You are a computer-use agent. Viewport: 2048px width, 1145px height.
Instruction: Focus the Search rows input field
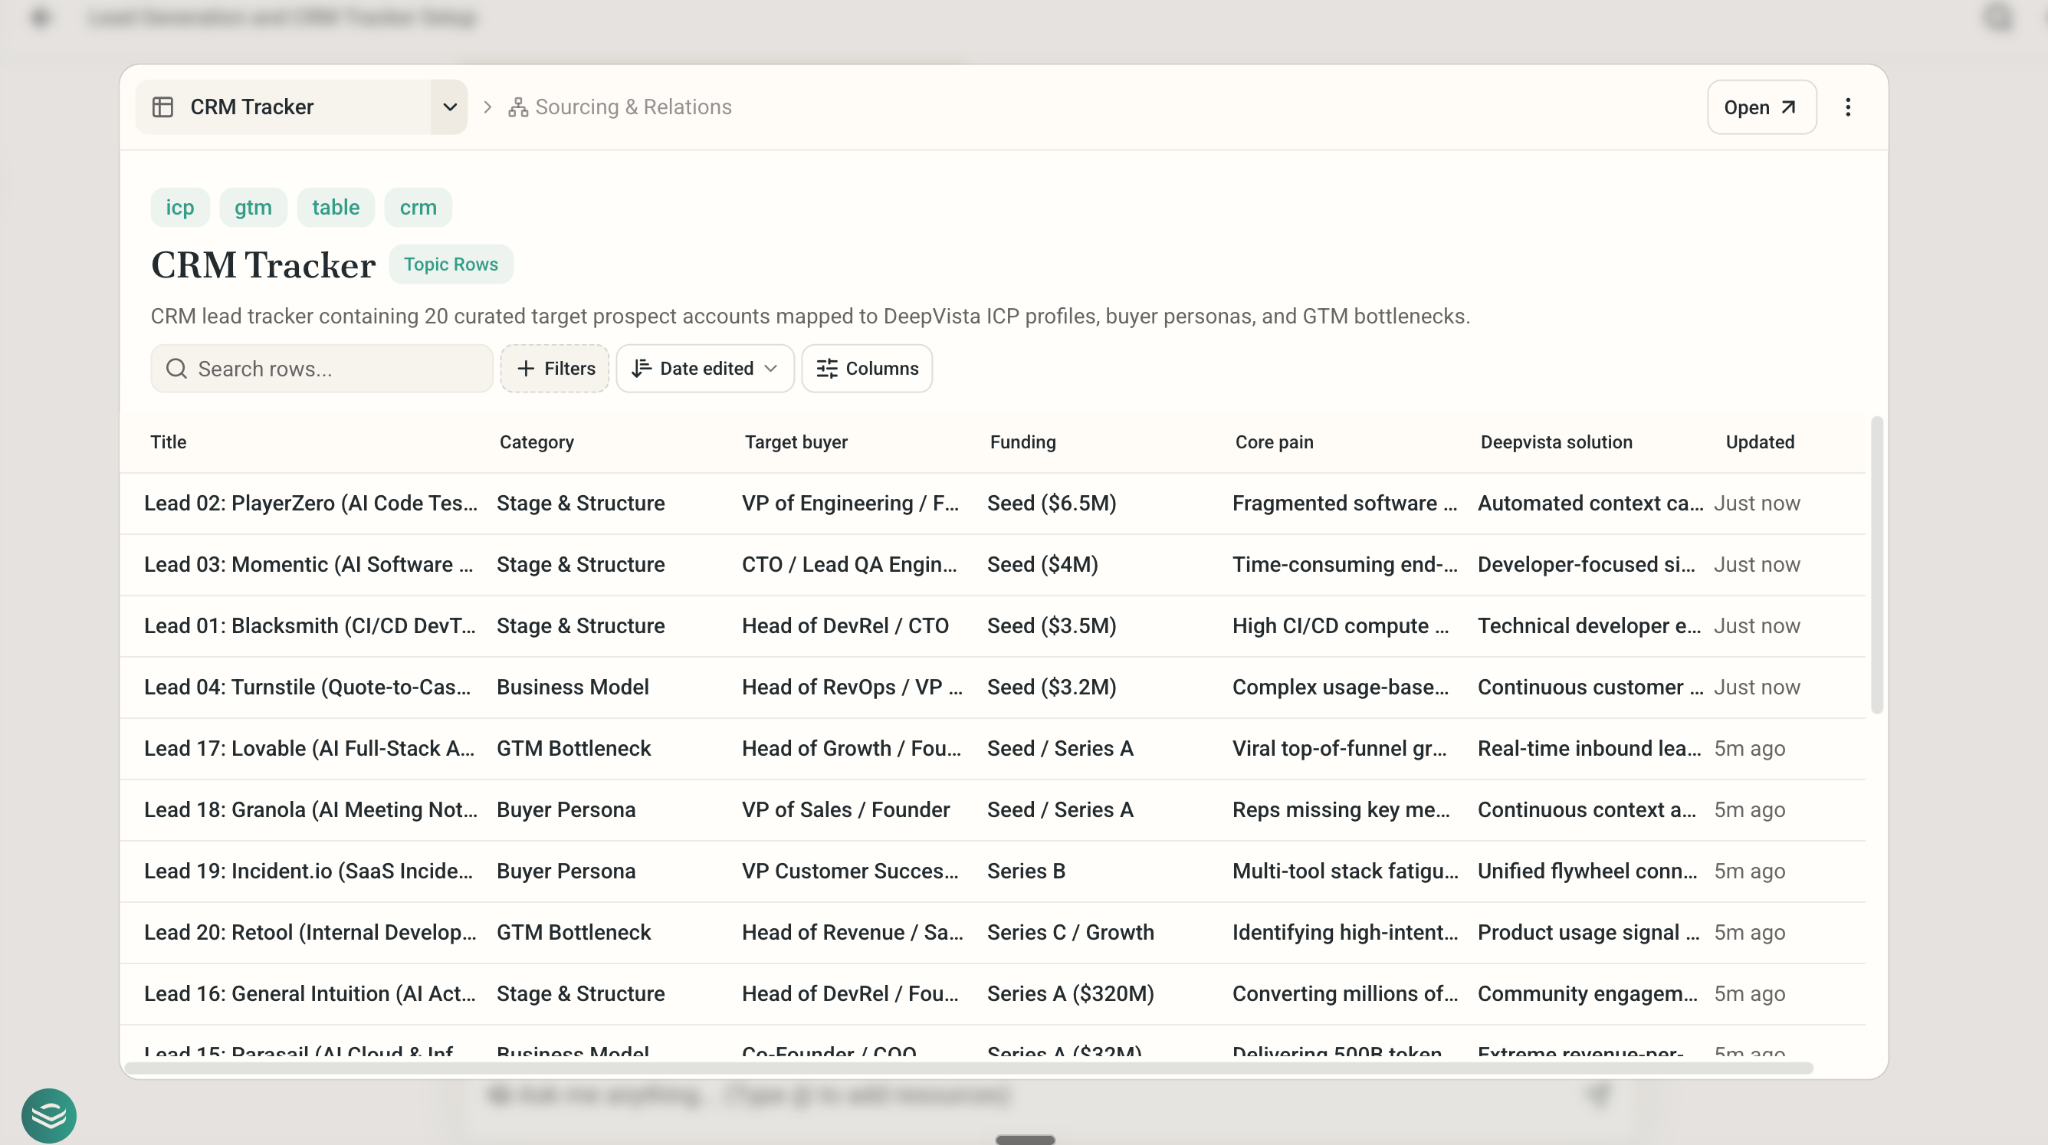tap(321, 369)
